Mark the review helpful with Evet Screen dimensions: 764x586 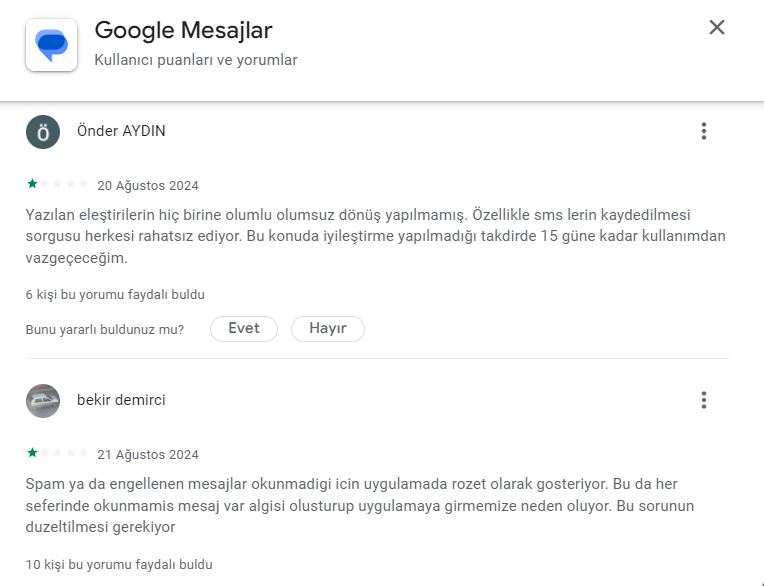point(244,329)
